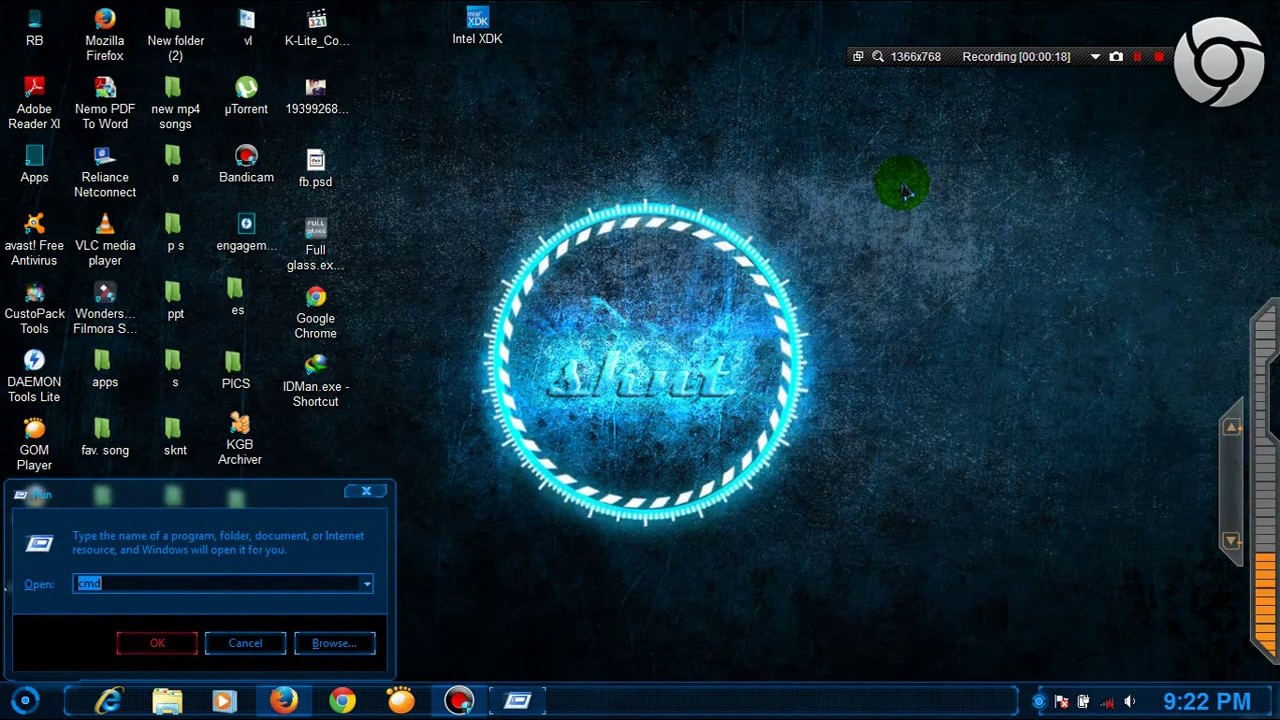Select the Intel XDK desktop icon
The width and height of the screenshot is (1280, 720).
pyautogui.click(x=477, y=26)
